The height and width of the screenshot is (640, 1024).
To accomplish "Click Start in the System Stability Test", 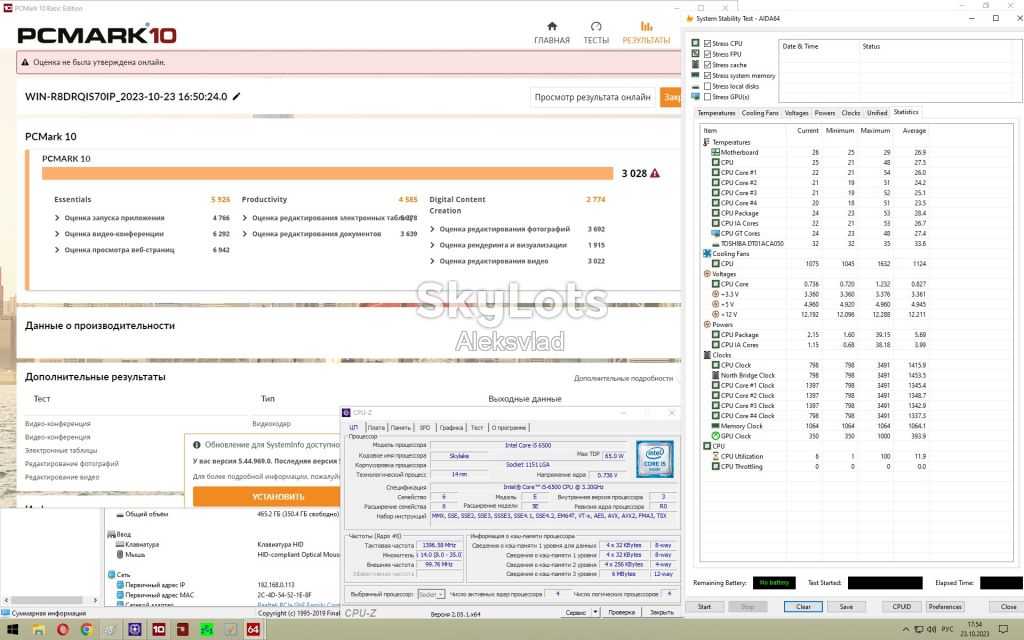I will [x=704, y=607].
